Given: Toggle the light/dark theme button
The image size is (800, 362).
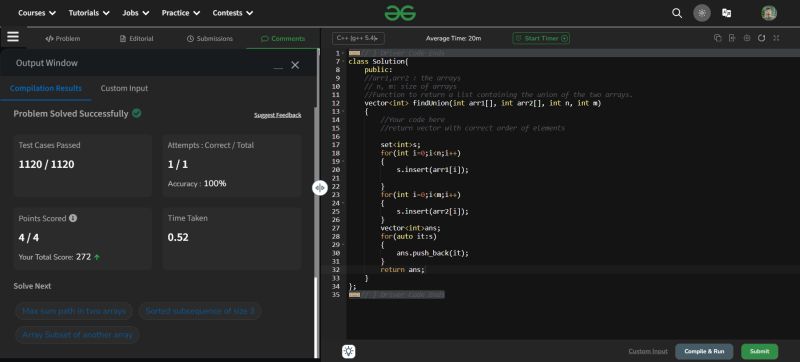Looking at the screenshot, I should click(x=702, y=13).
